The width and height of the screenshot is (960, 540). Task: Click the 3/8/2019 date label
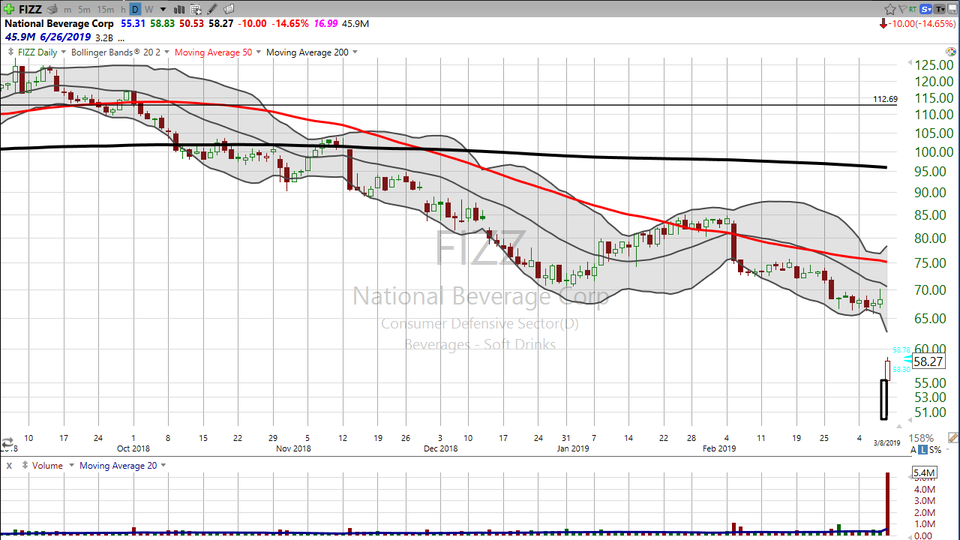887,443
